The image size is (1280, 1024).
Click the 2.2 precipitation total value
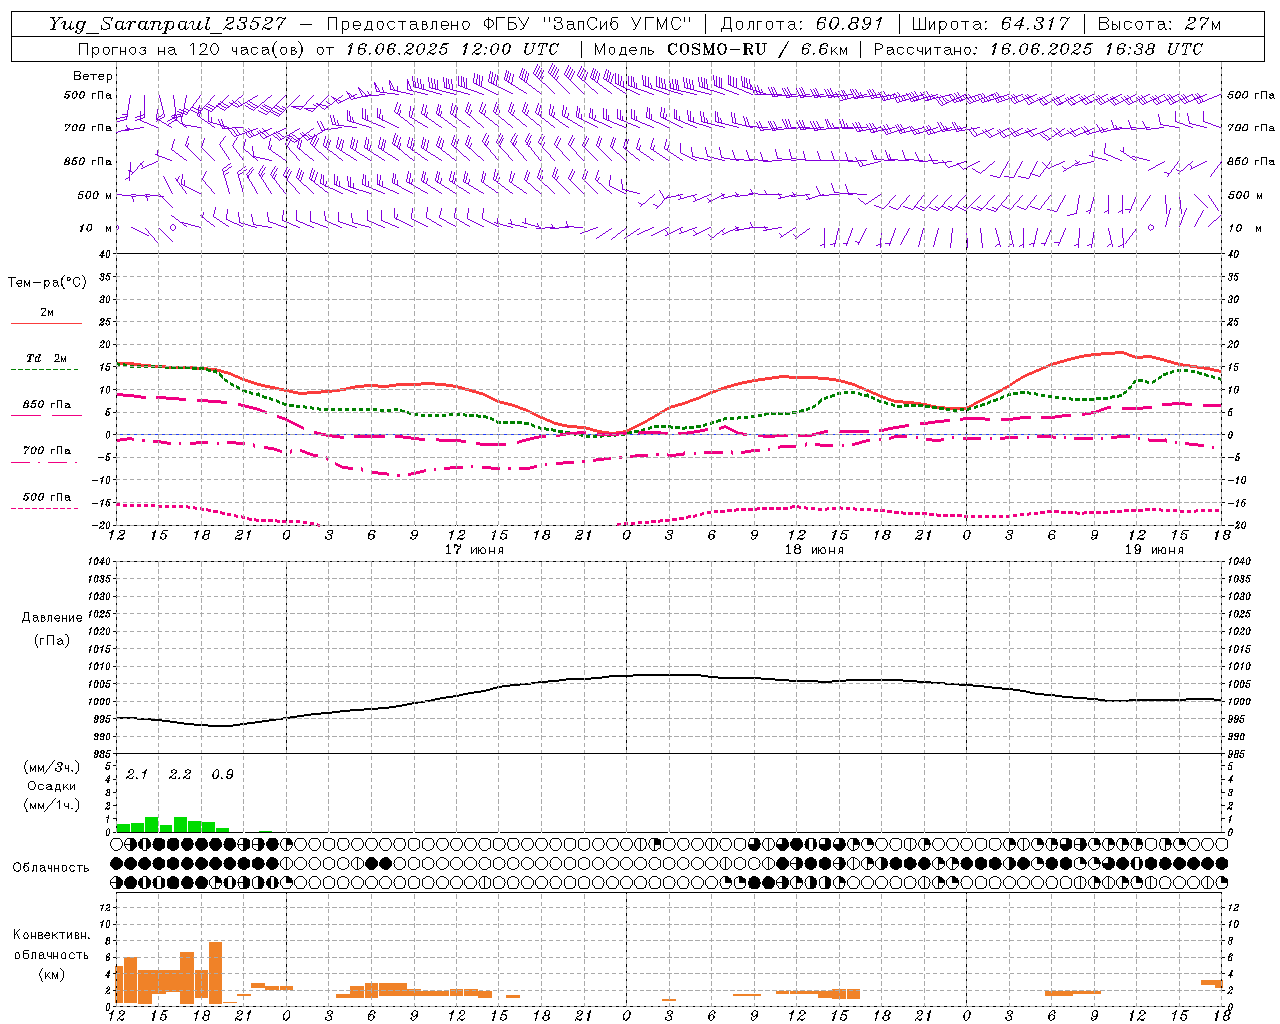180,775
